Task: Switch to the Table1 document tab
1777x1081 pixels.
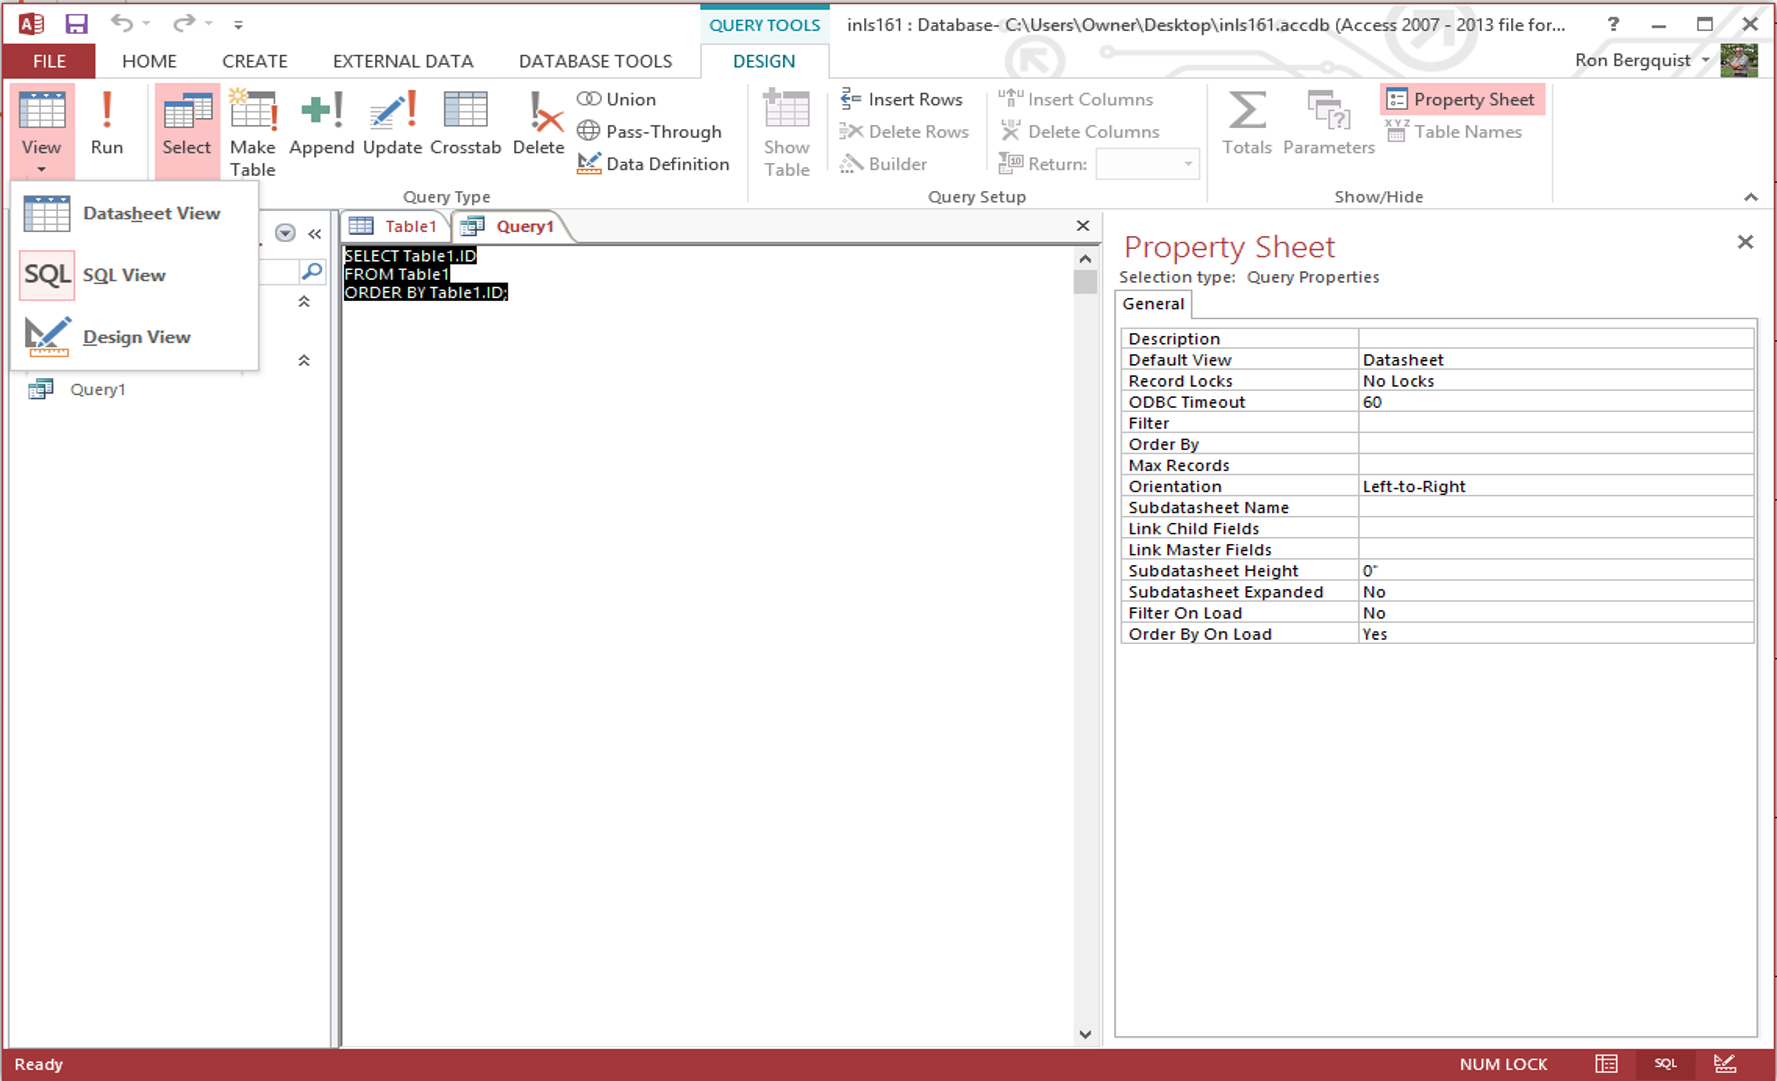Action: click(x=396, y=226)
